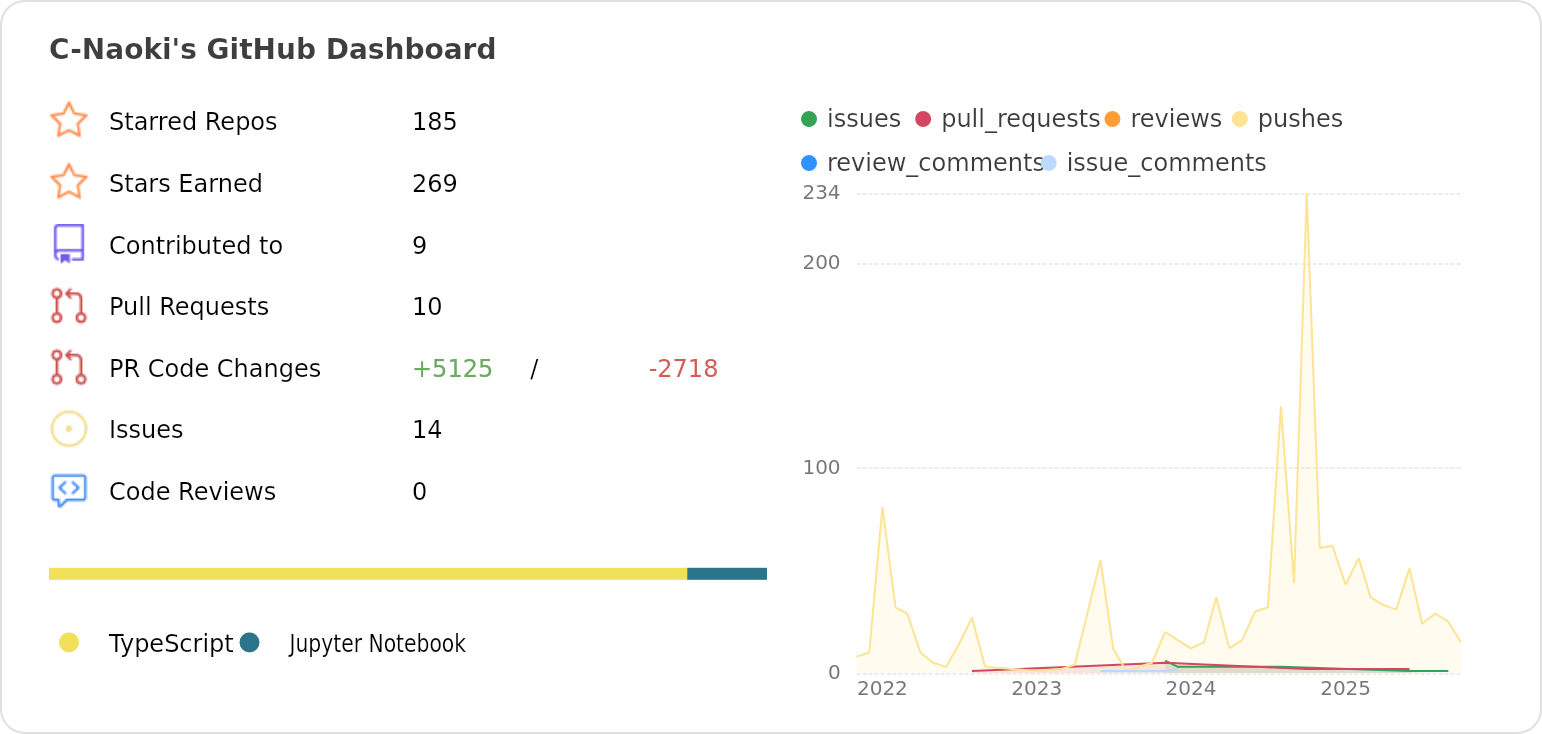Click the dashboard title heading
The height and width of the screenshot is (734, 1542).
coord(273,50)
